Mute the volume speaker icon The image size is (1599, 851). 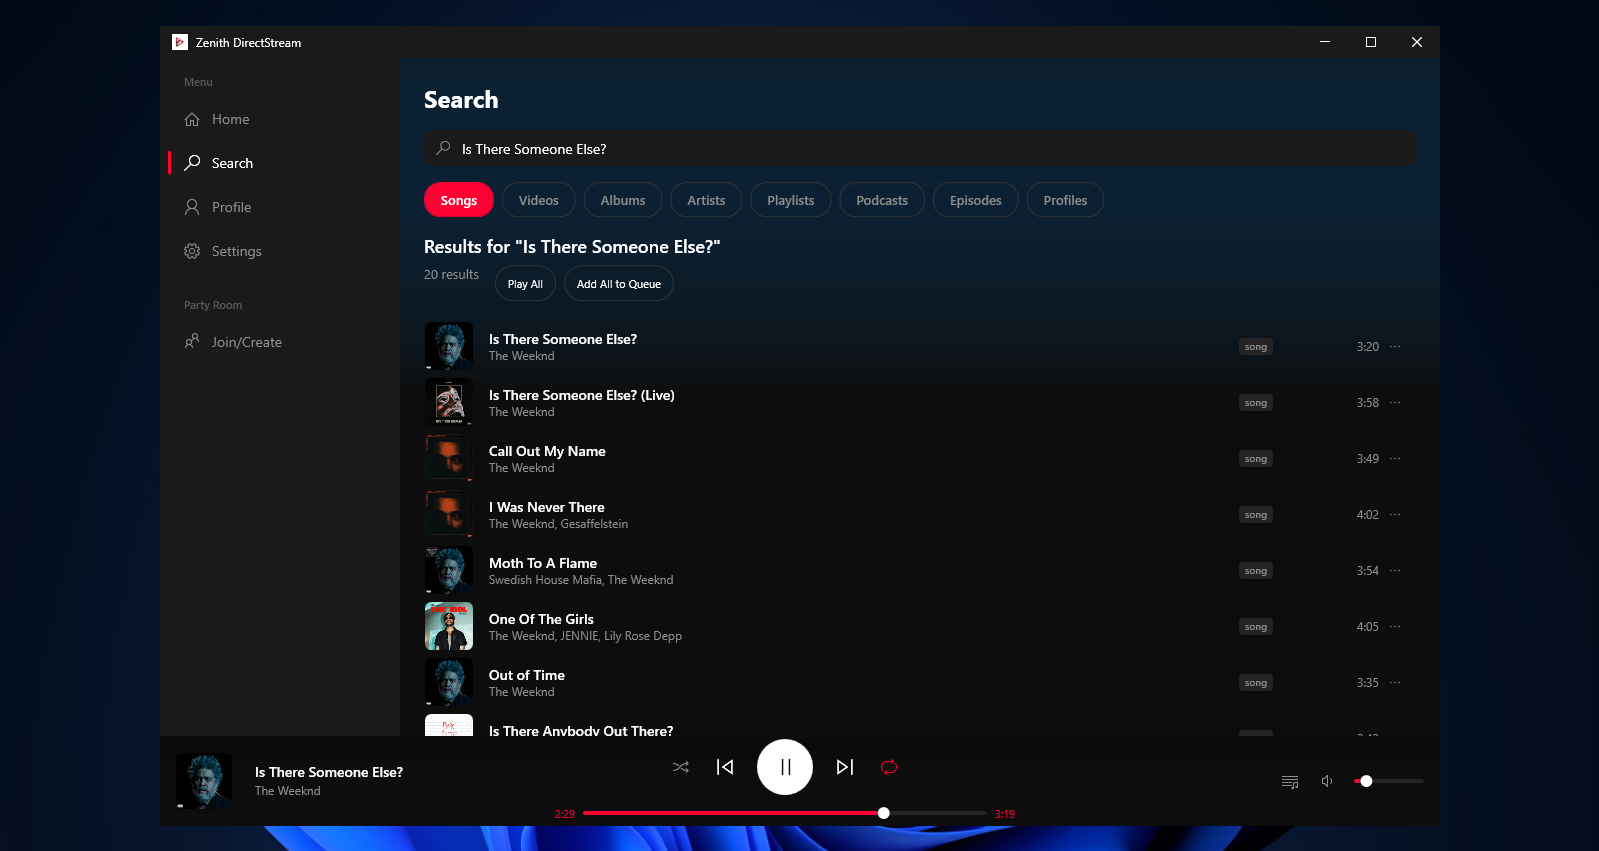click(1327, 781)
